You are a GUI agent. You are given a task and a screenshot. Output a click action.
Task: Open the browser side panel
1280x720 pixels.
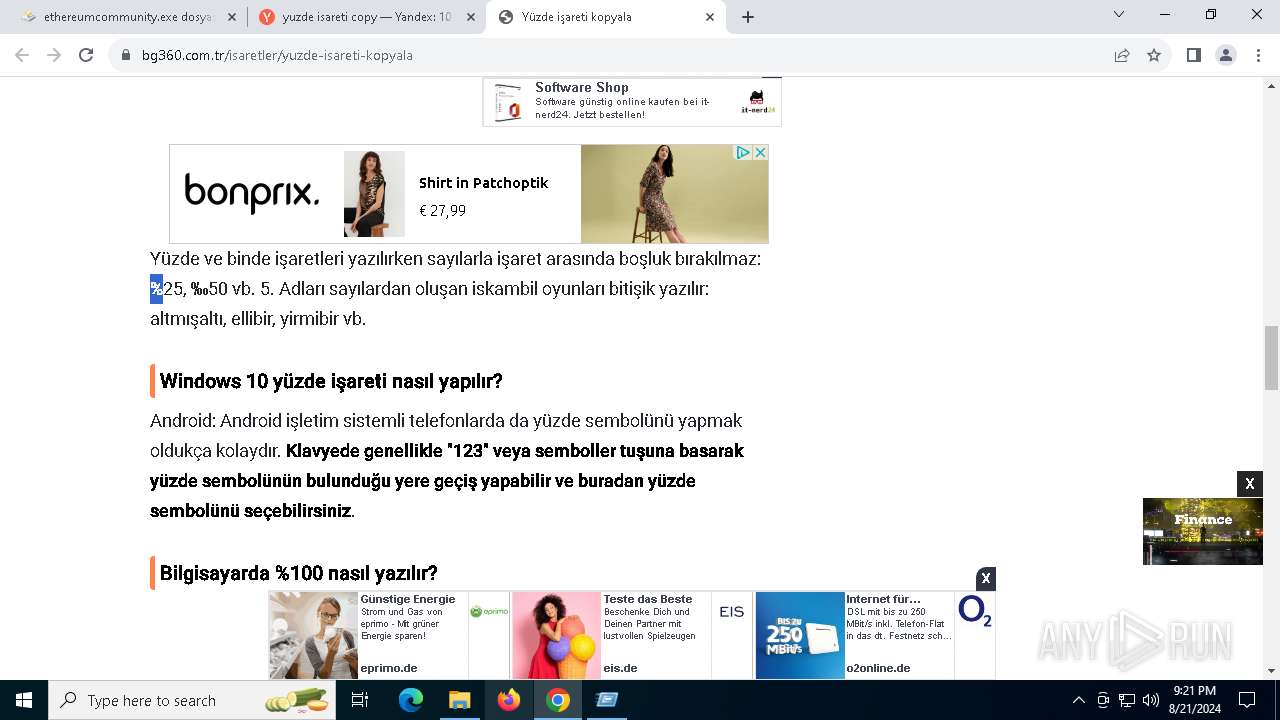1194,55
